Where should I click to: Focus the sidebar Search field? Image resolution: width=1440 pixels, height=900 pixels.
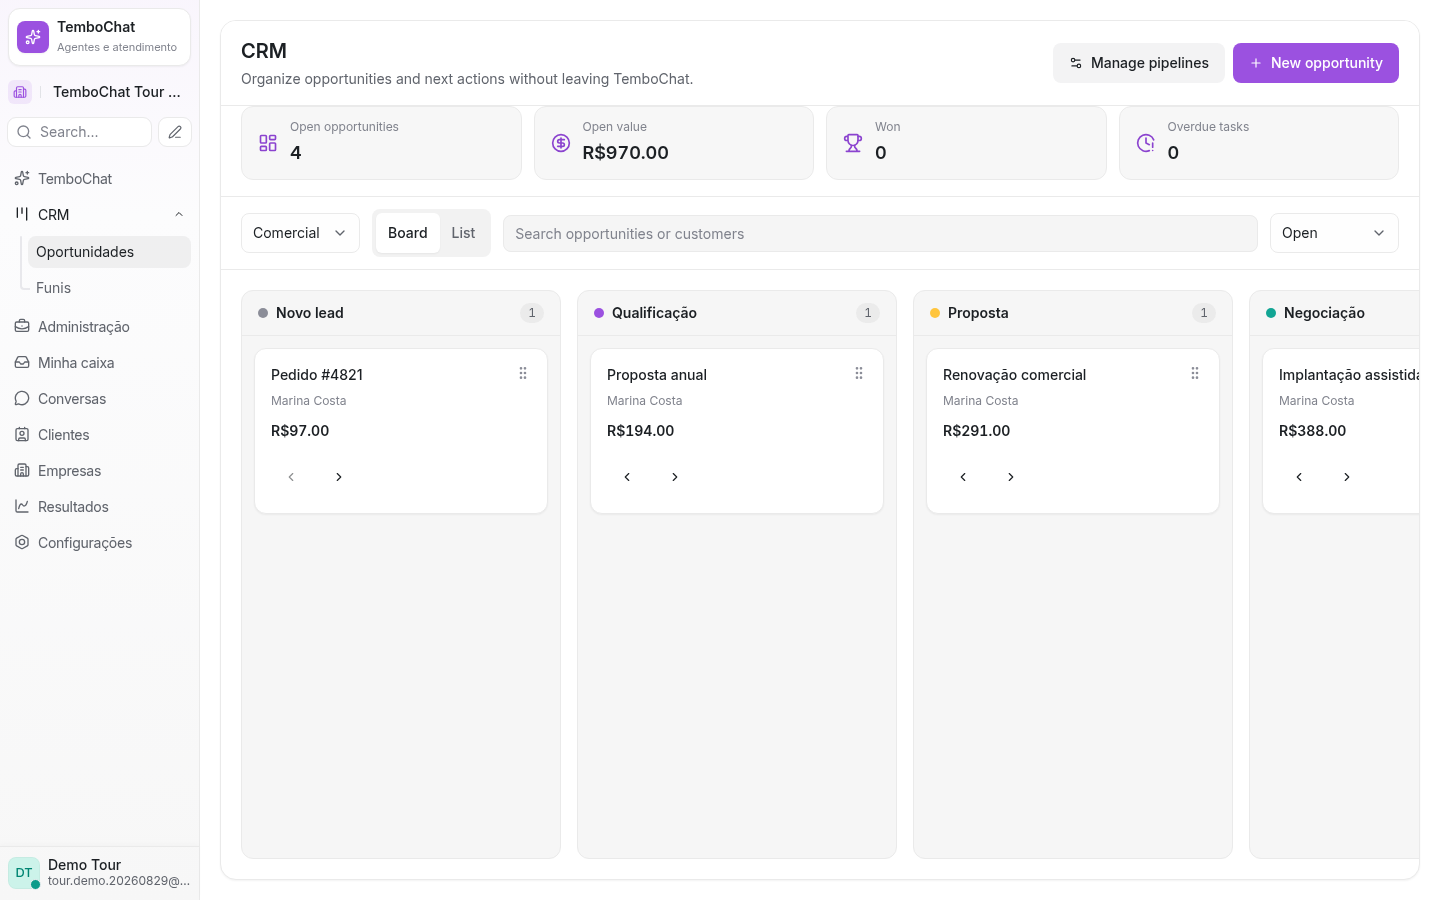tap(80, 132)
